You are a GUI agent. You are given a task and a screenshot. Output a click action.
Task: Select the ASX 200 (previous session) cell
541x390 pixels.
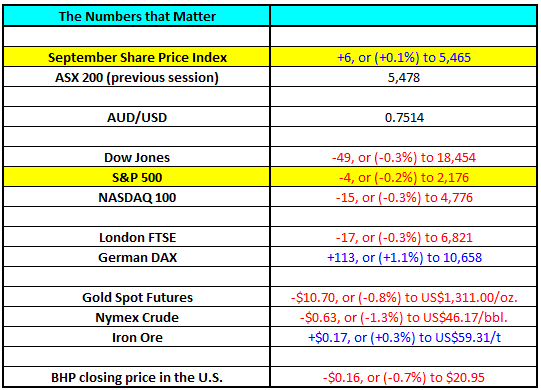[x=137, y=77]
